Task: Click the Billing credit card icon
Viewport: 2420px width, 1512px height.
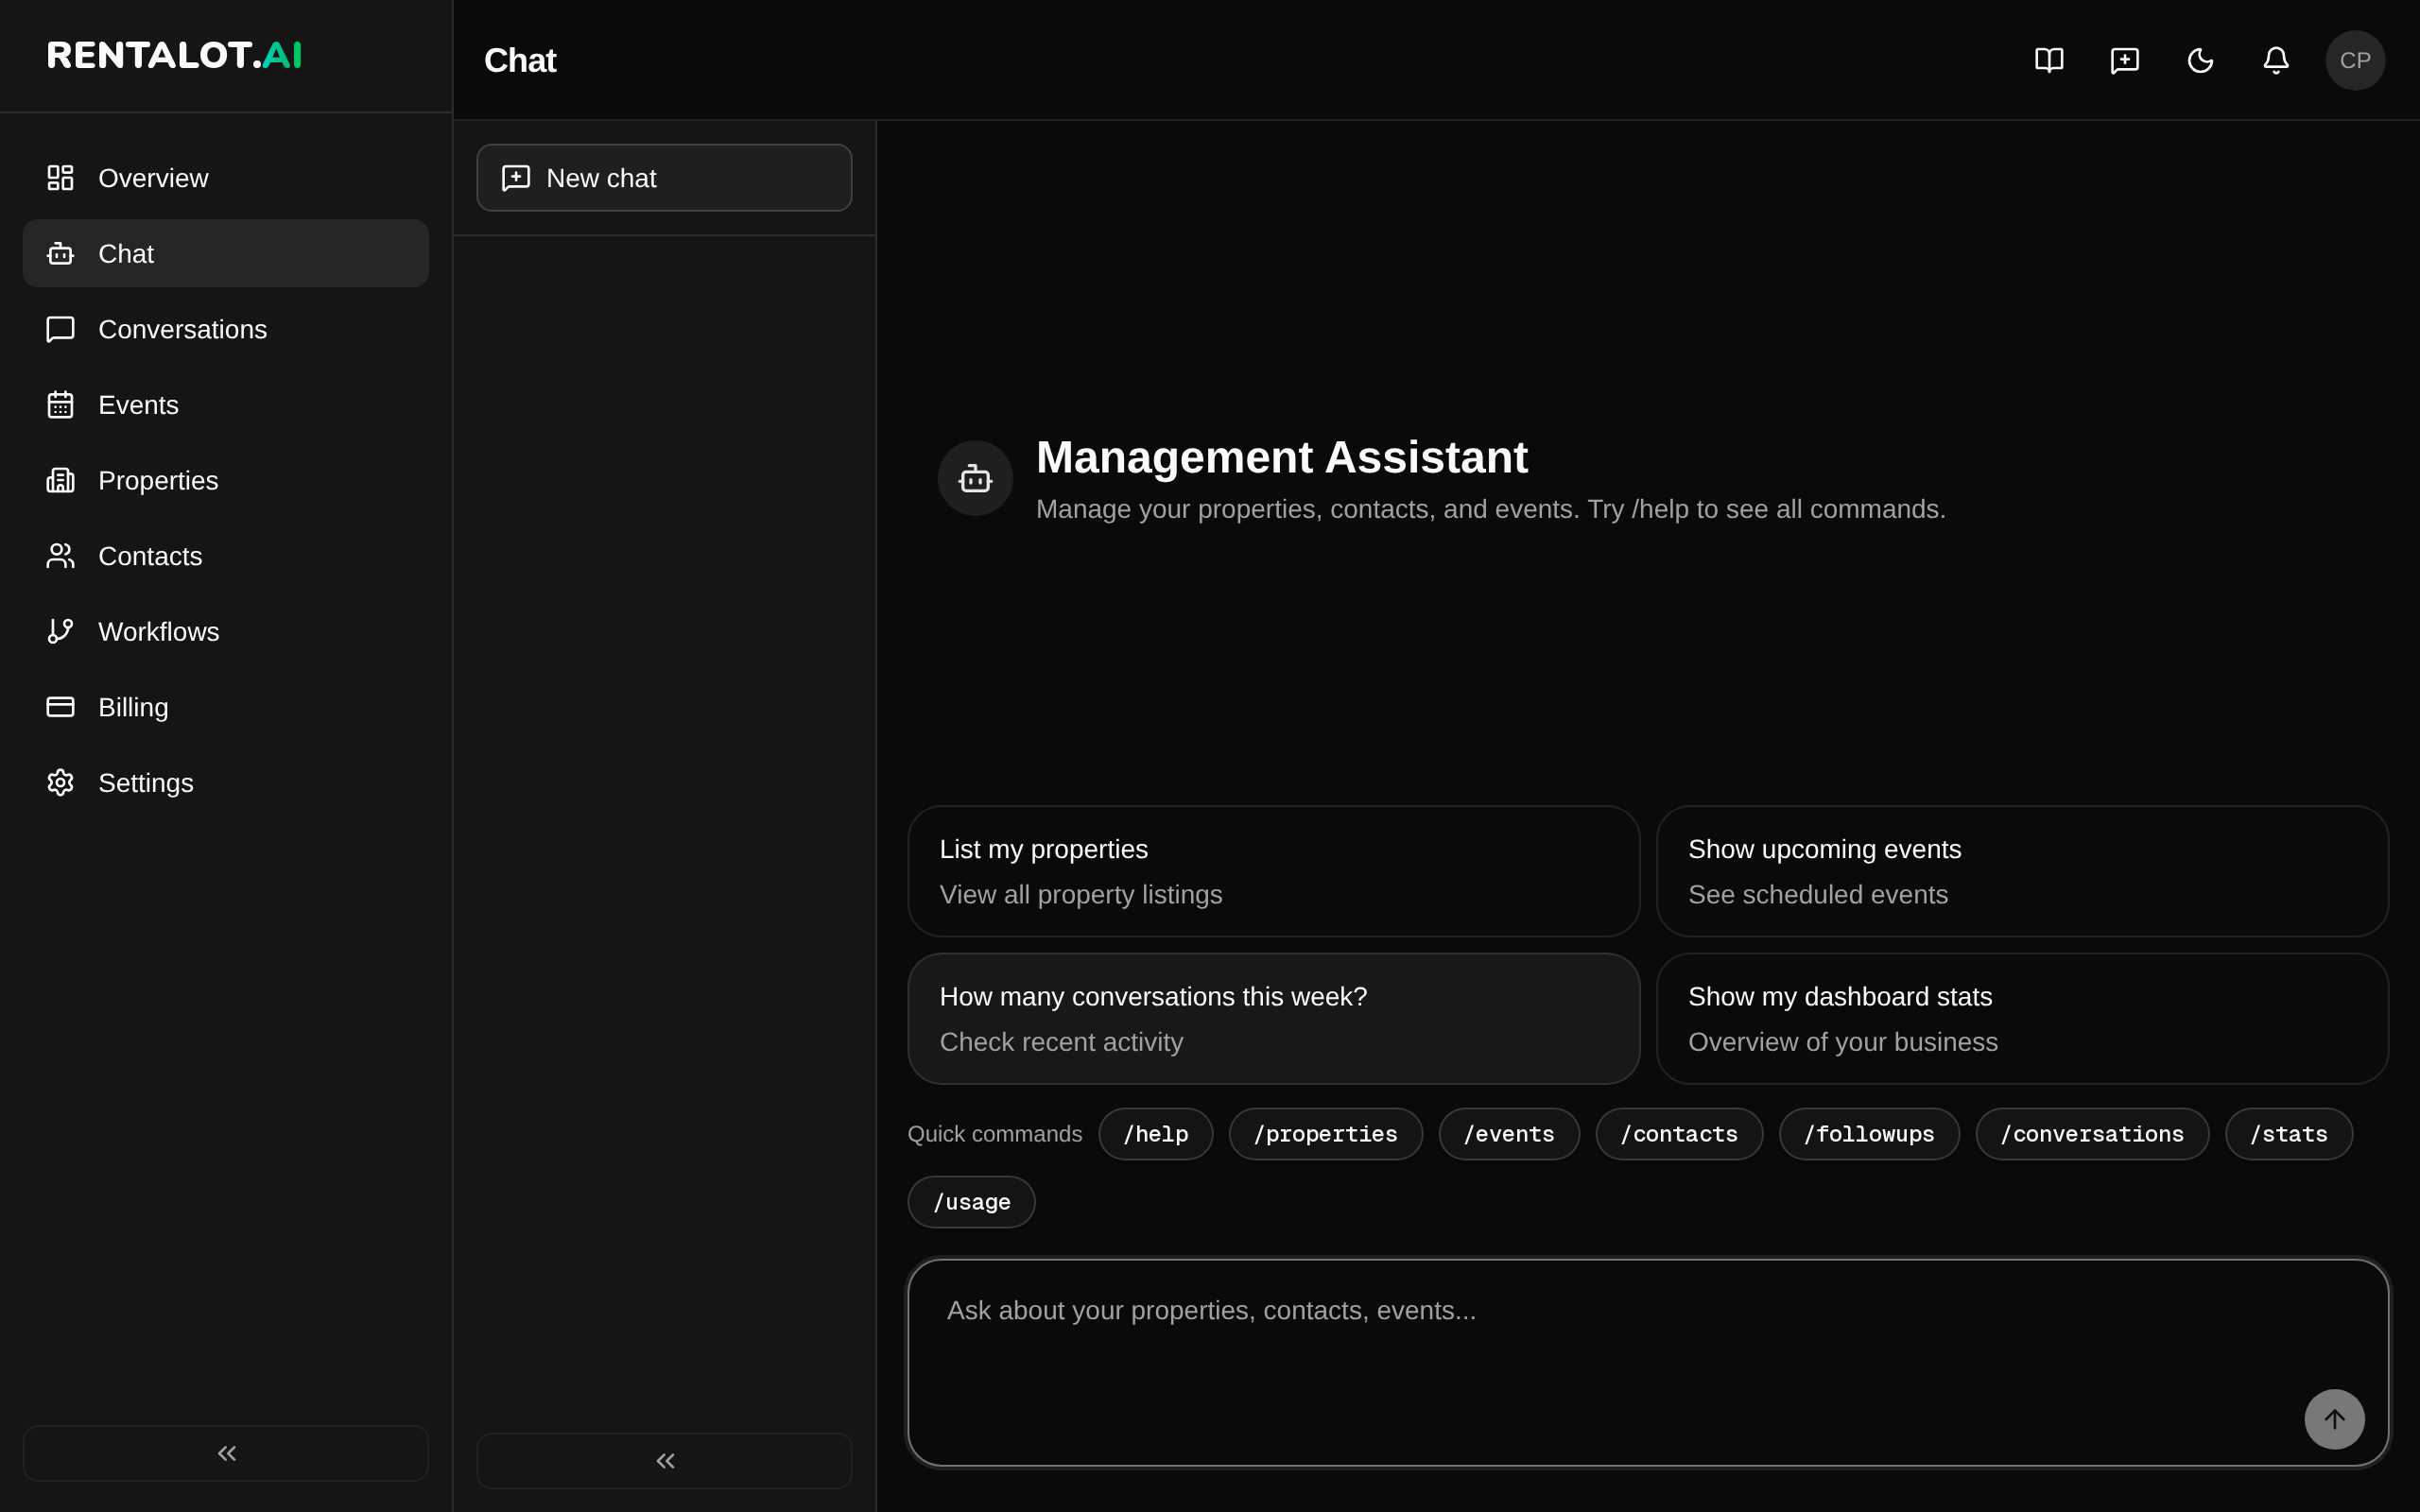Action: [x=60, y=707]
